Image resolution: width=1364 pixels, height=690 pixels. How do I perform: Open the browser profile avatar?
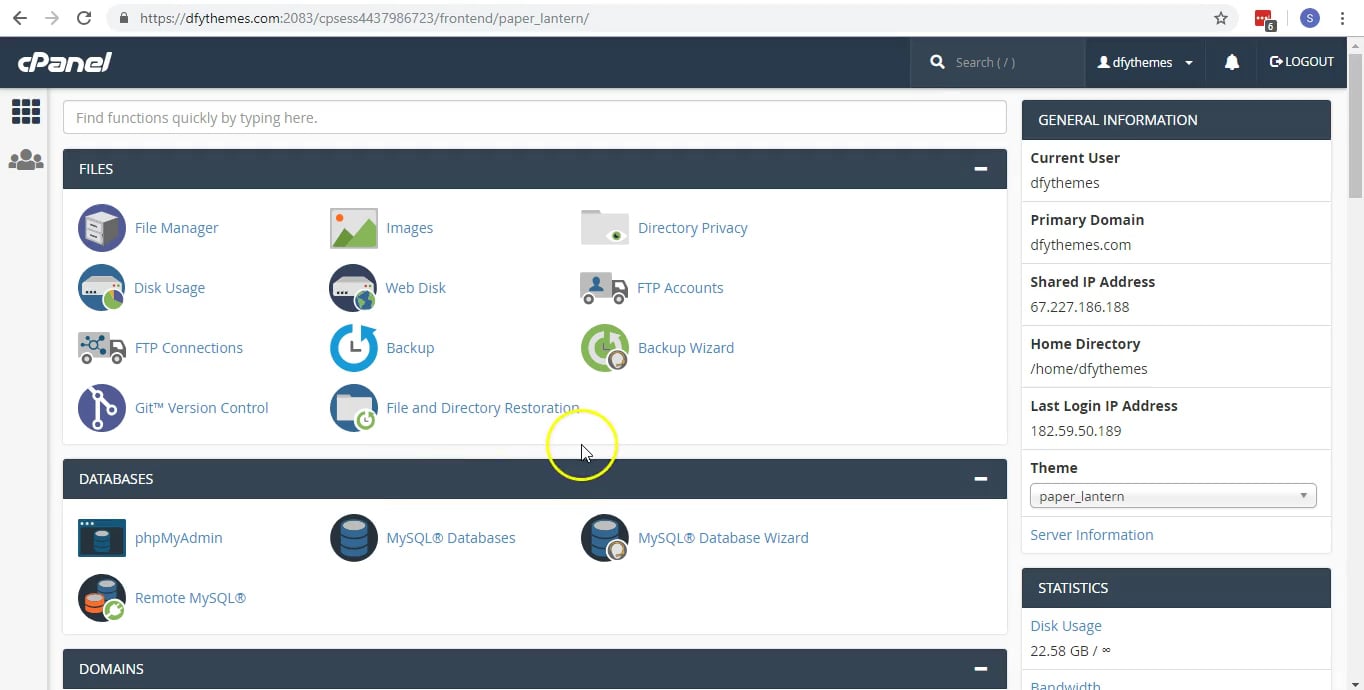[x=1310, y=18]
